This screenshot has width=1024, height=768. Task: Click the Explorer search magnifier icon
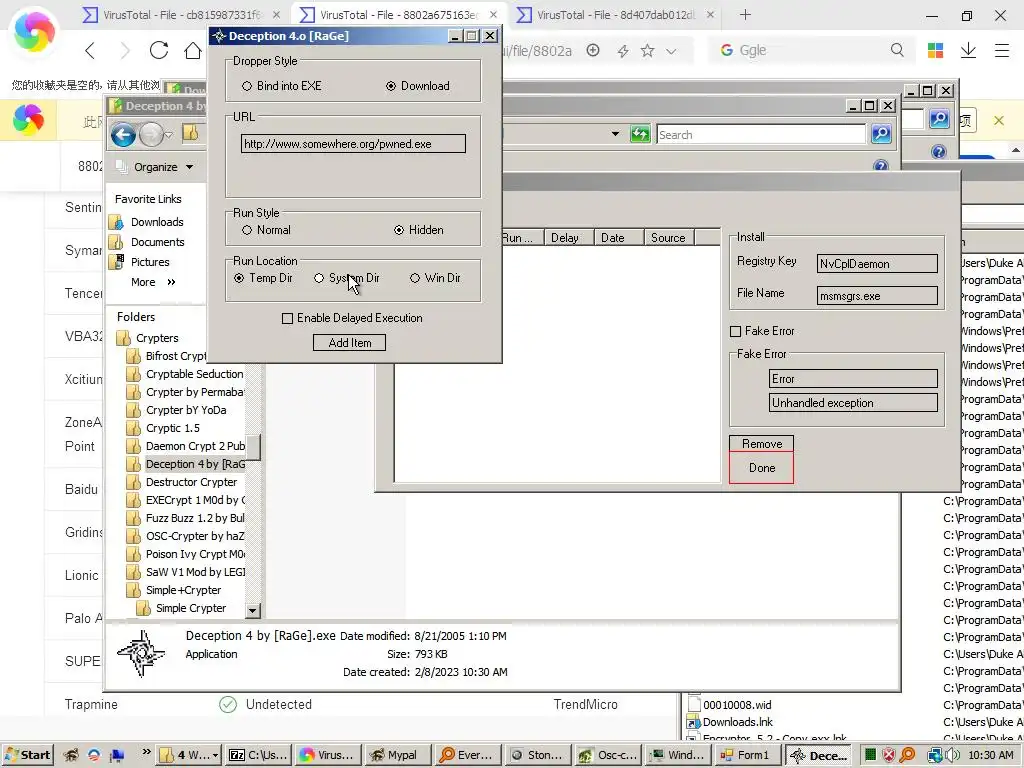(x=881, y=135)
